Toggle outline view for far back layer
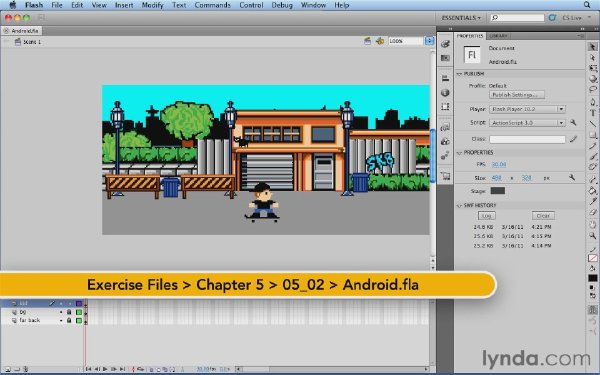Viewport: 600px width, 375px height. click(x=79, y=320)
